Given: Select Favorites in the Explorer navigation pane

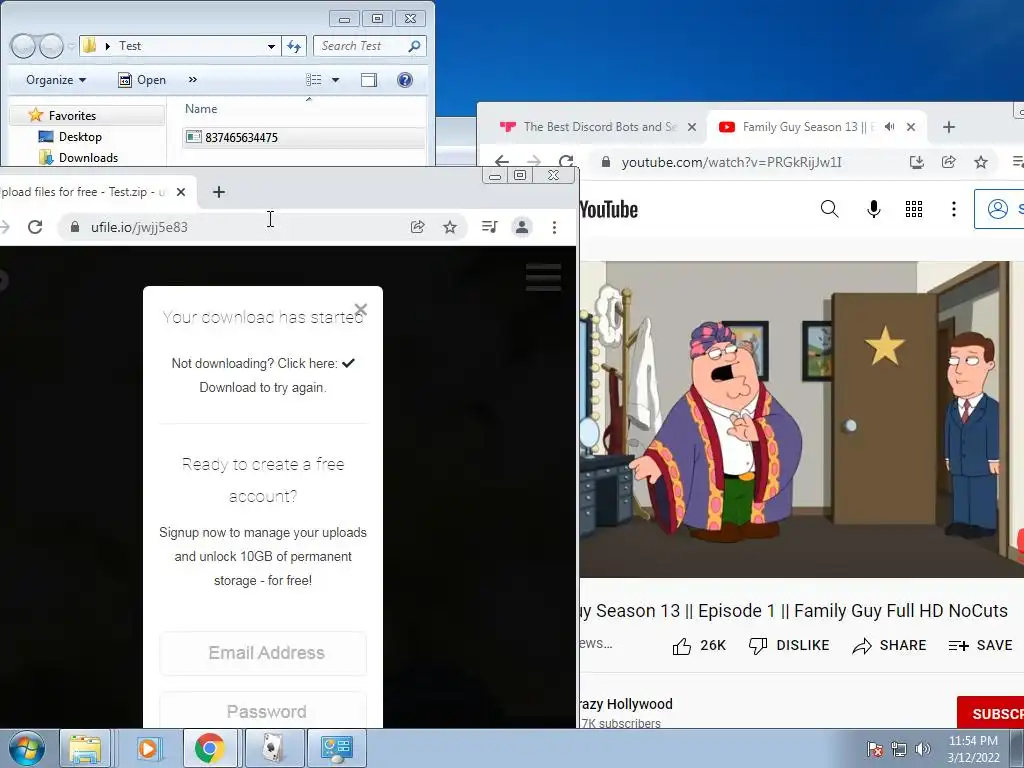Looking at the screenshot, I should pyautogui.click(x=72, y=116).
